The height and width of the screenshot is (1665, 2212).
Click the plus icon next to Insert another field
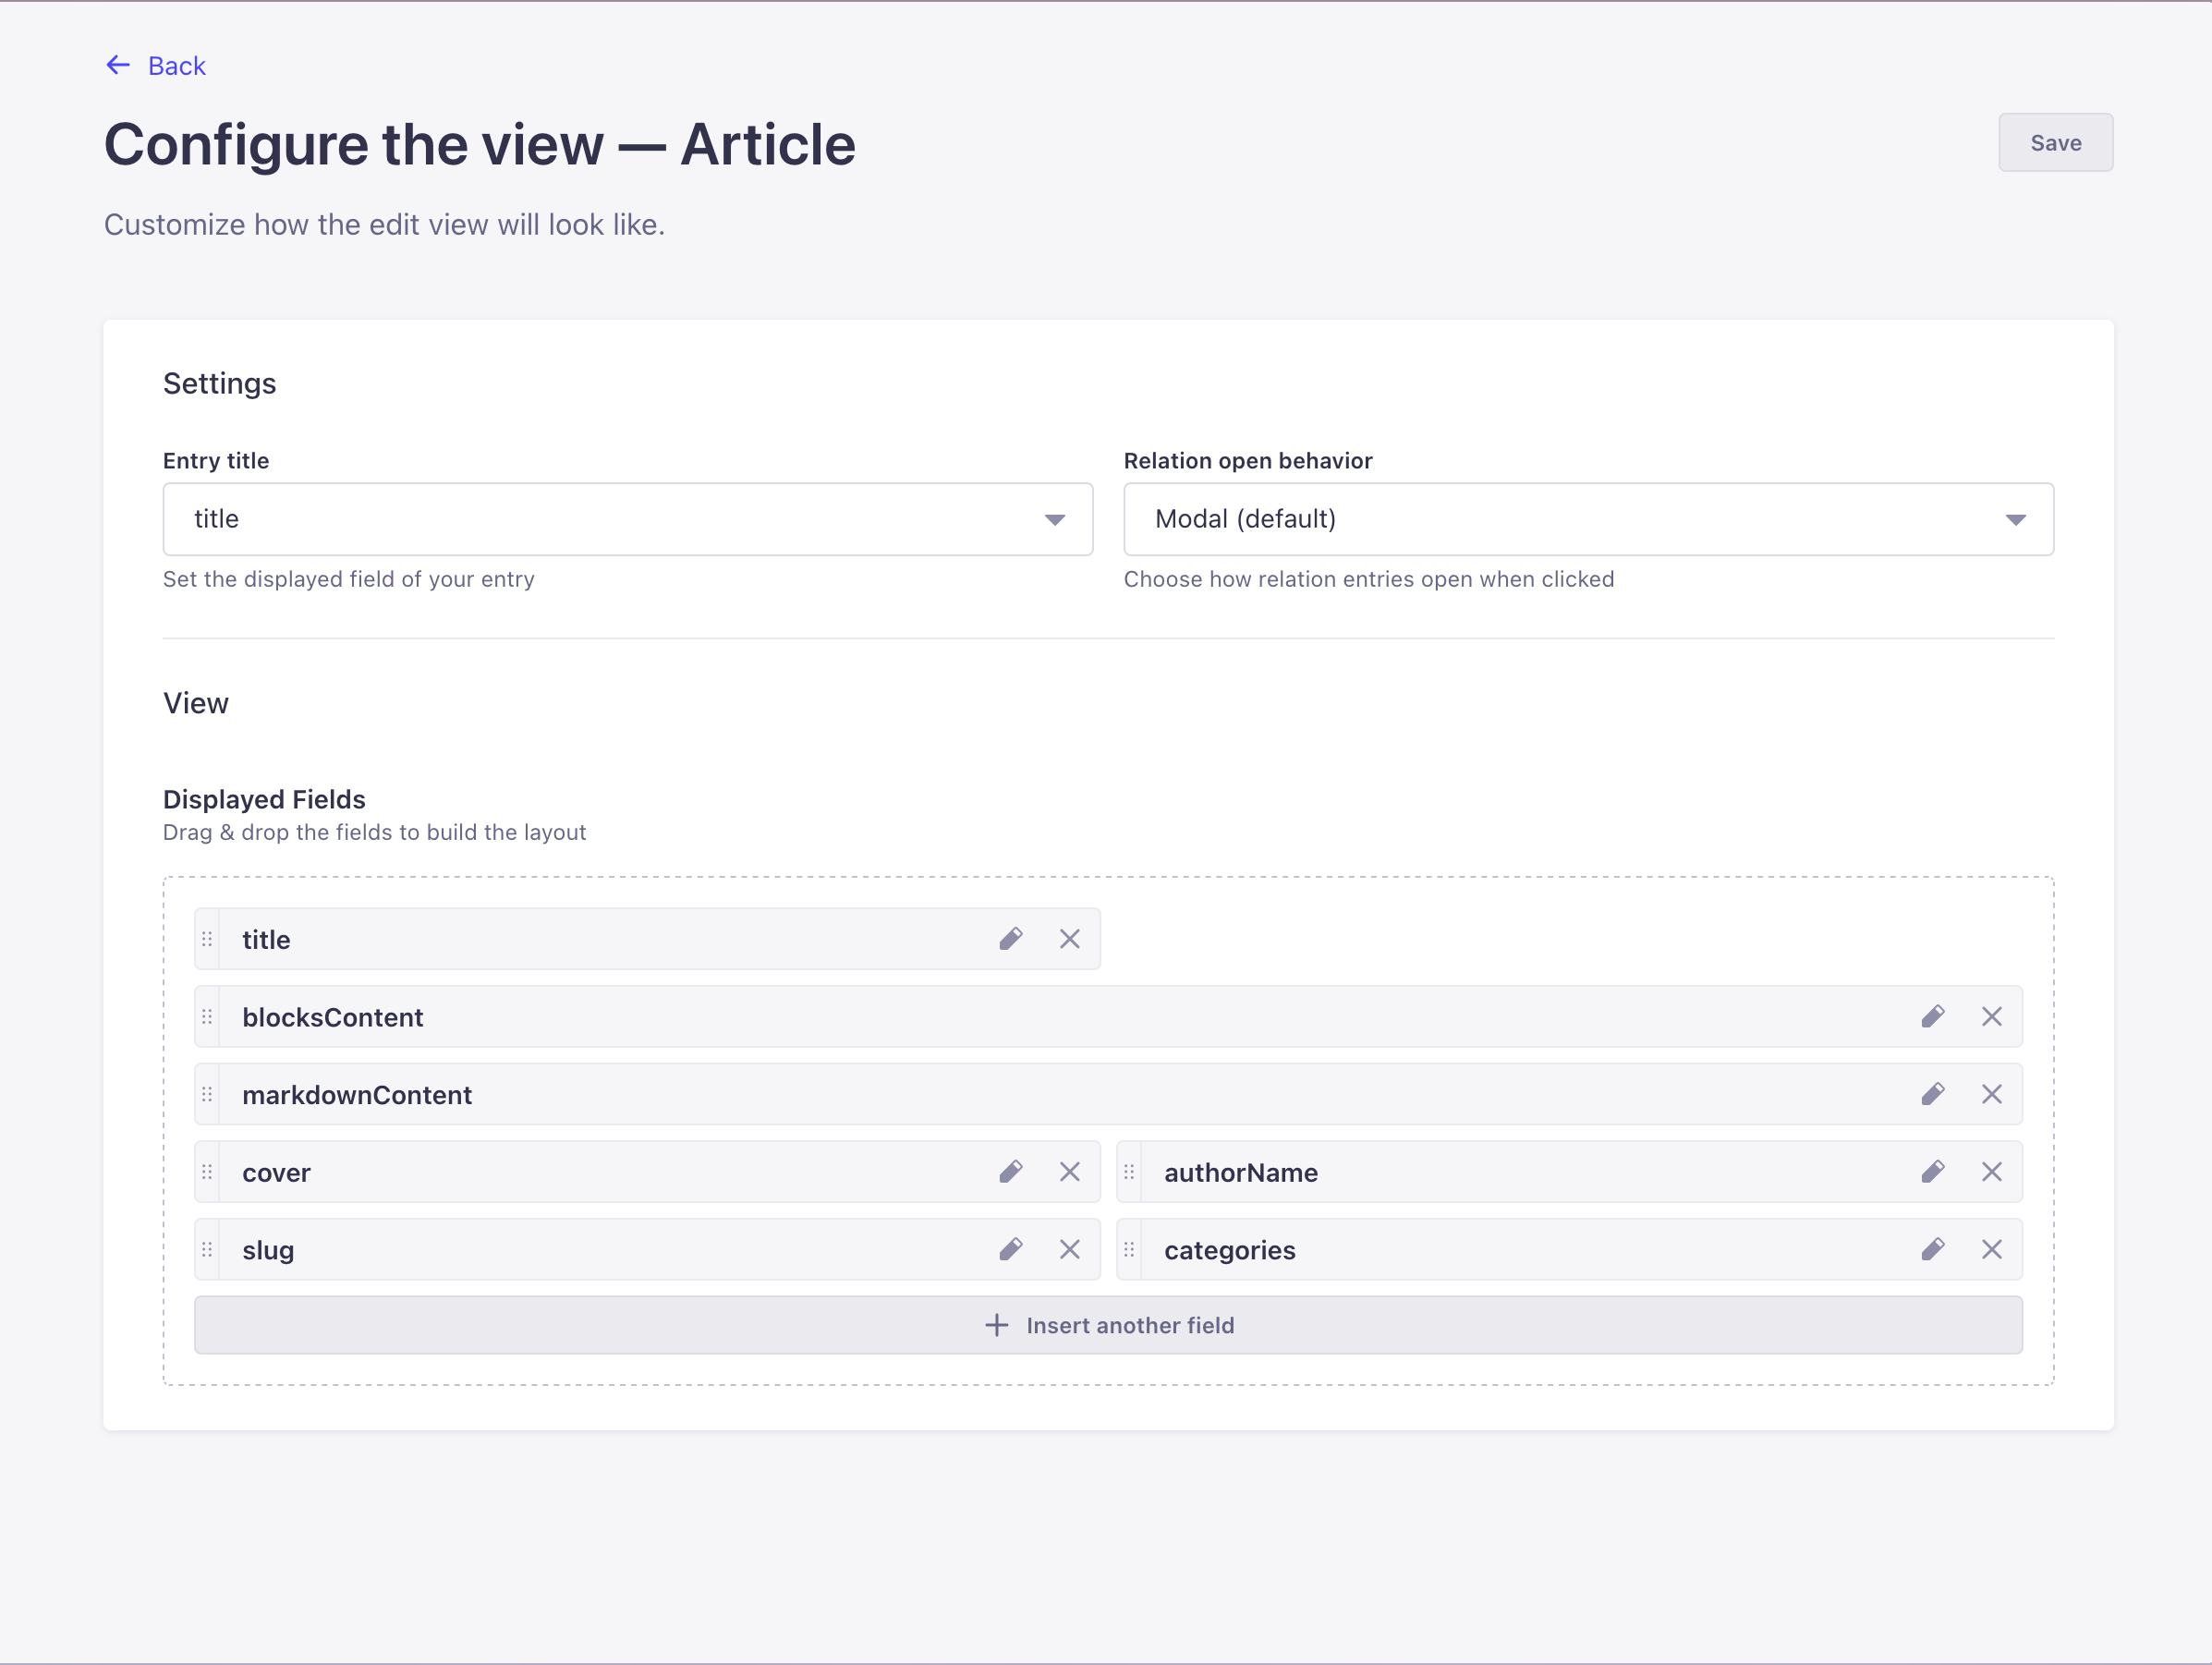pos(996,1324)
